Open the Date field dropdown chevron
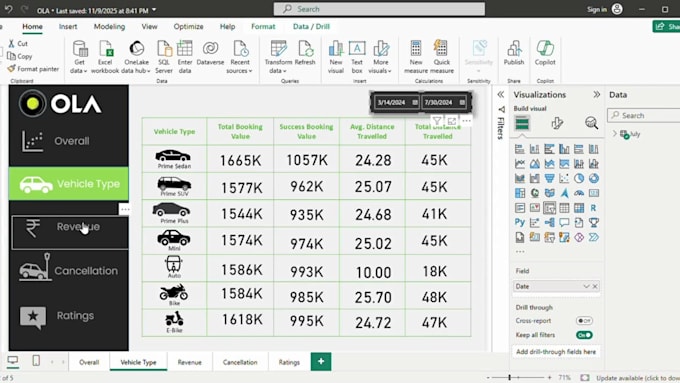680x383 pixels. pos(586,286)
